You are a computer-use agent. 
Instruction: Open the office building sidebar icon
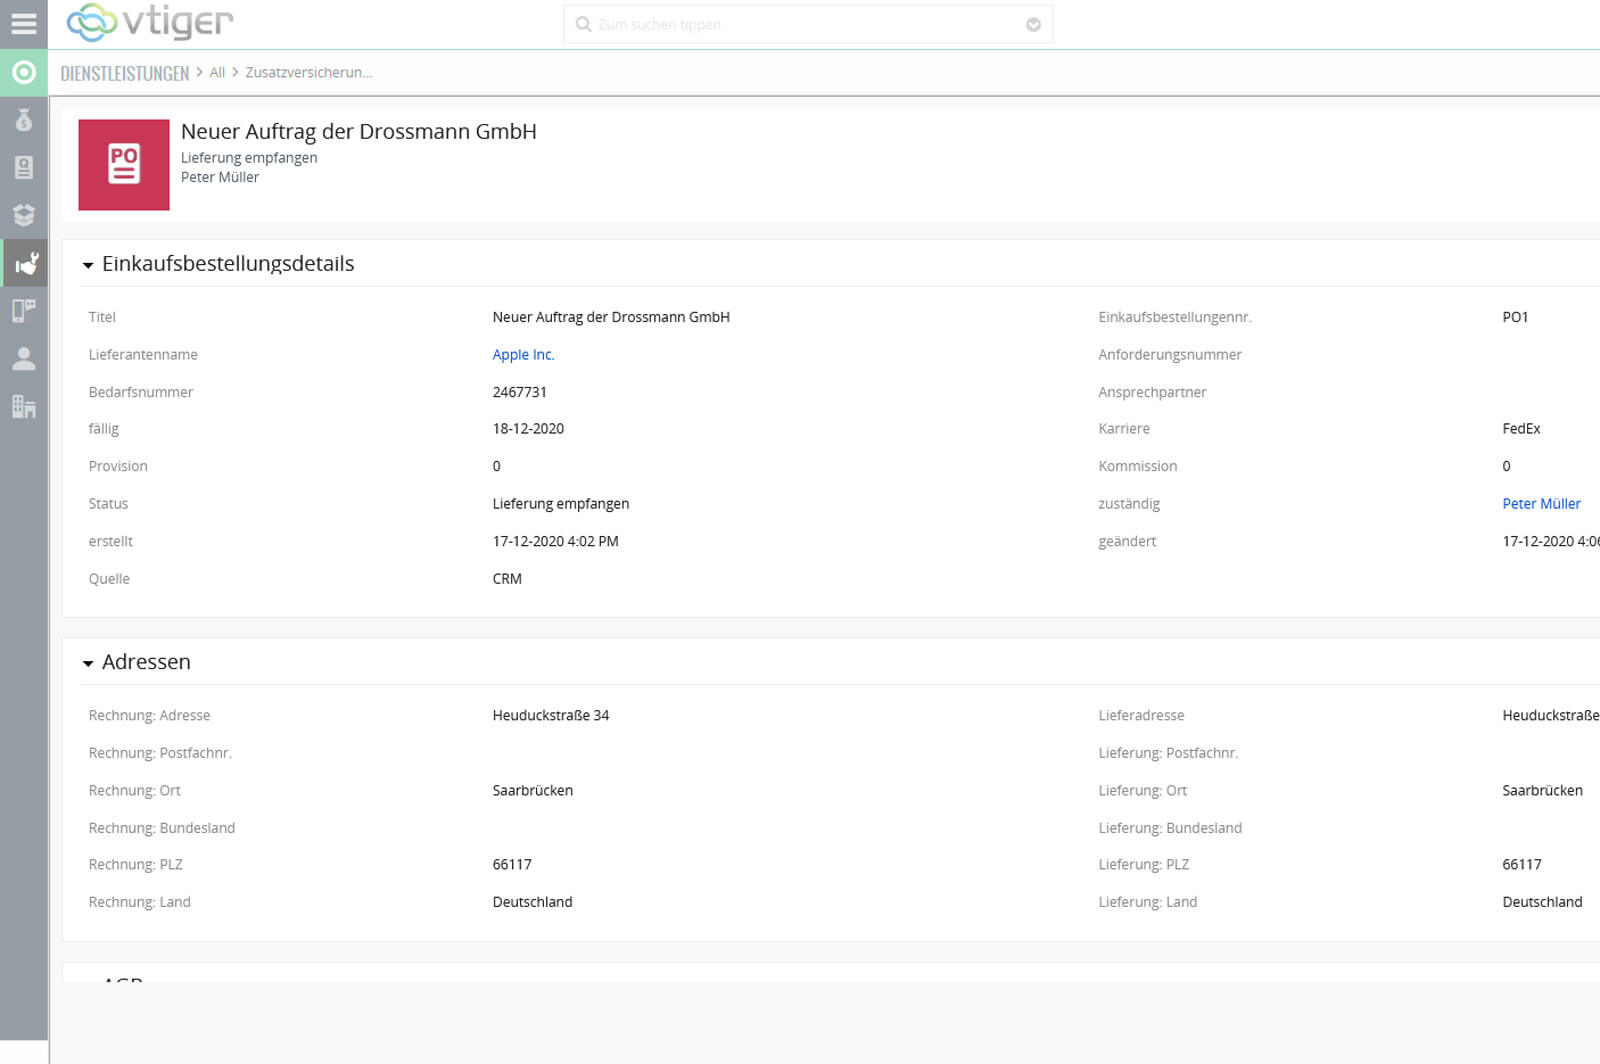24,406
